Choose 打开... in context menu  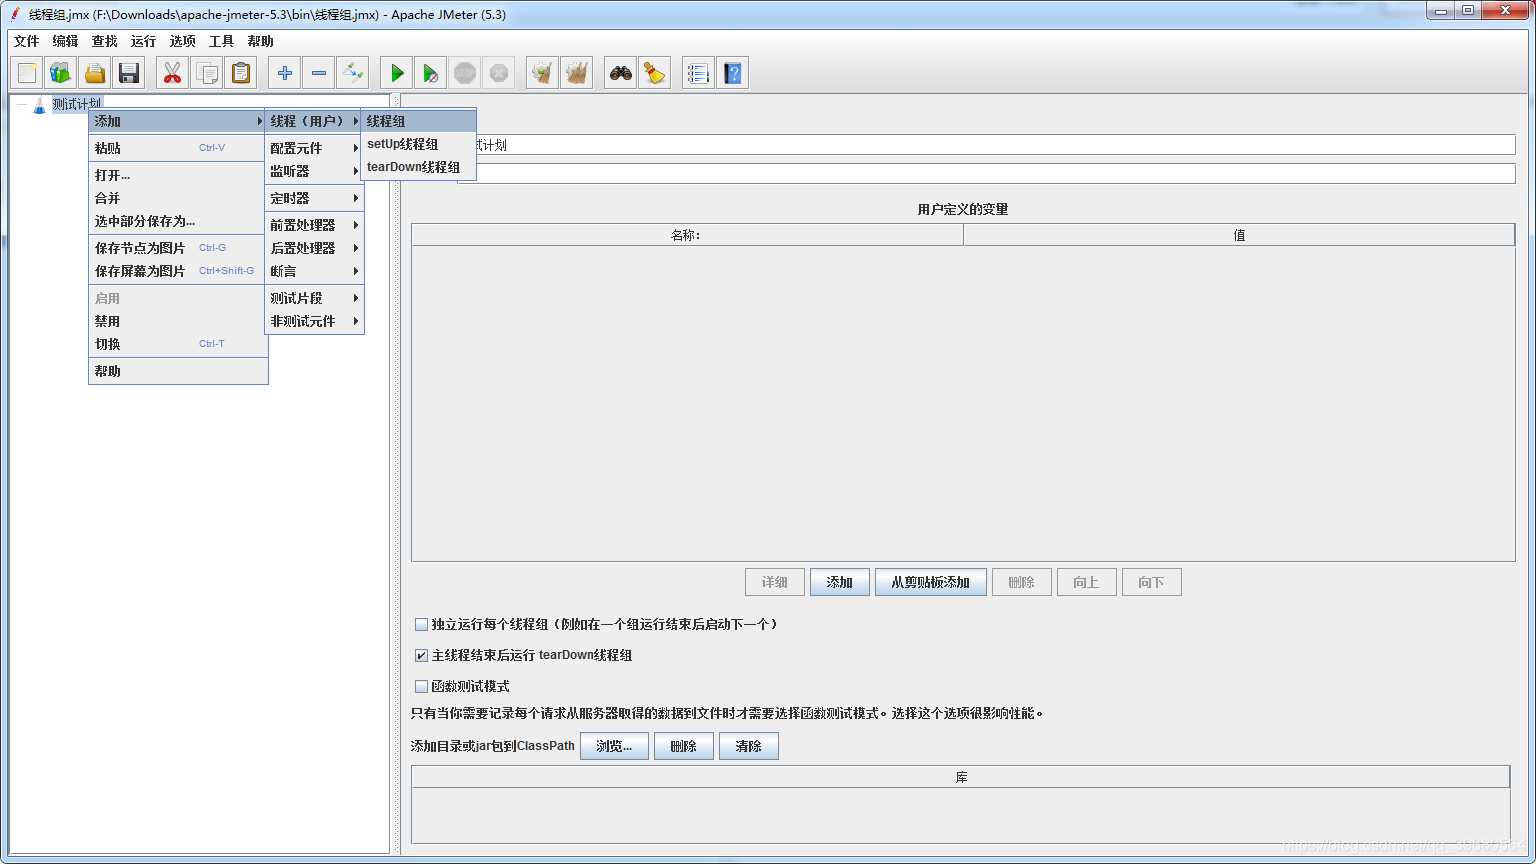pyautogui.click(x=178, y=175)
